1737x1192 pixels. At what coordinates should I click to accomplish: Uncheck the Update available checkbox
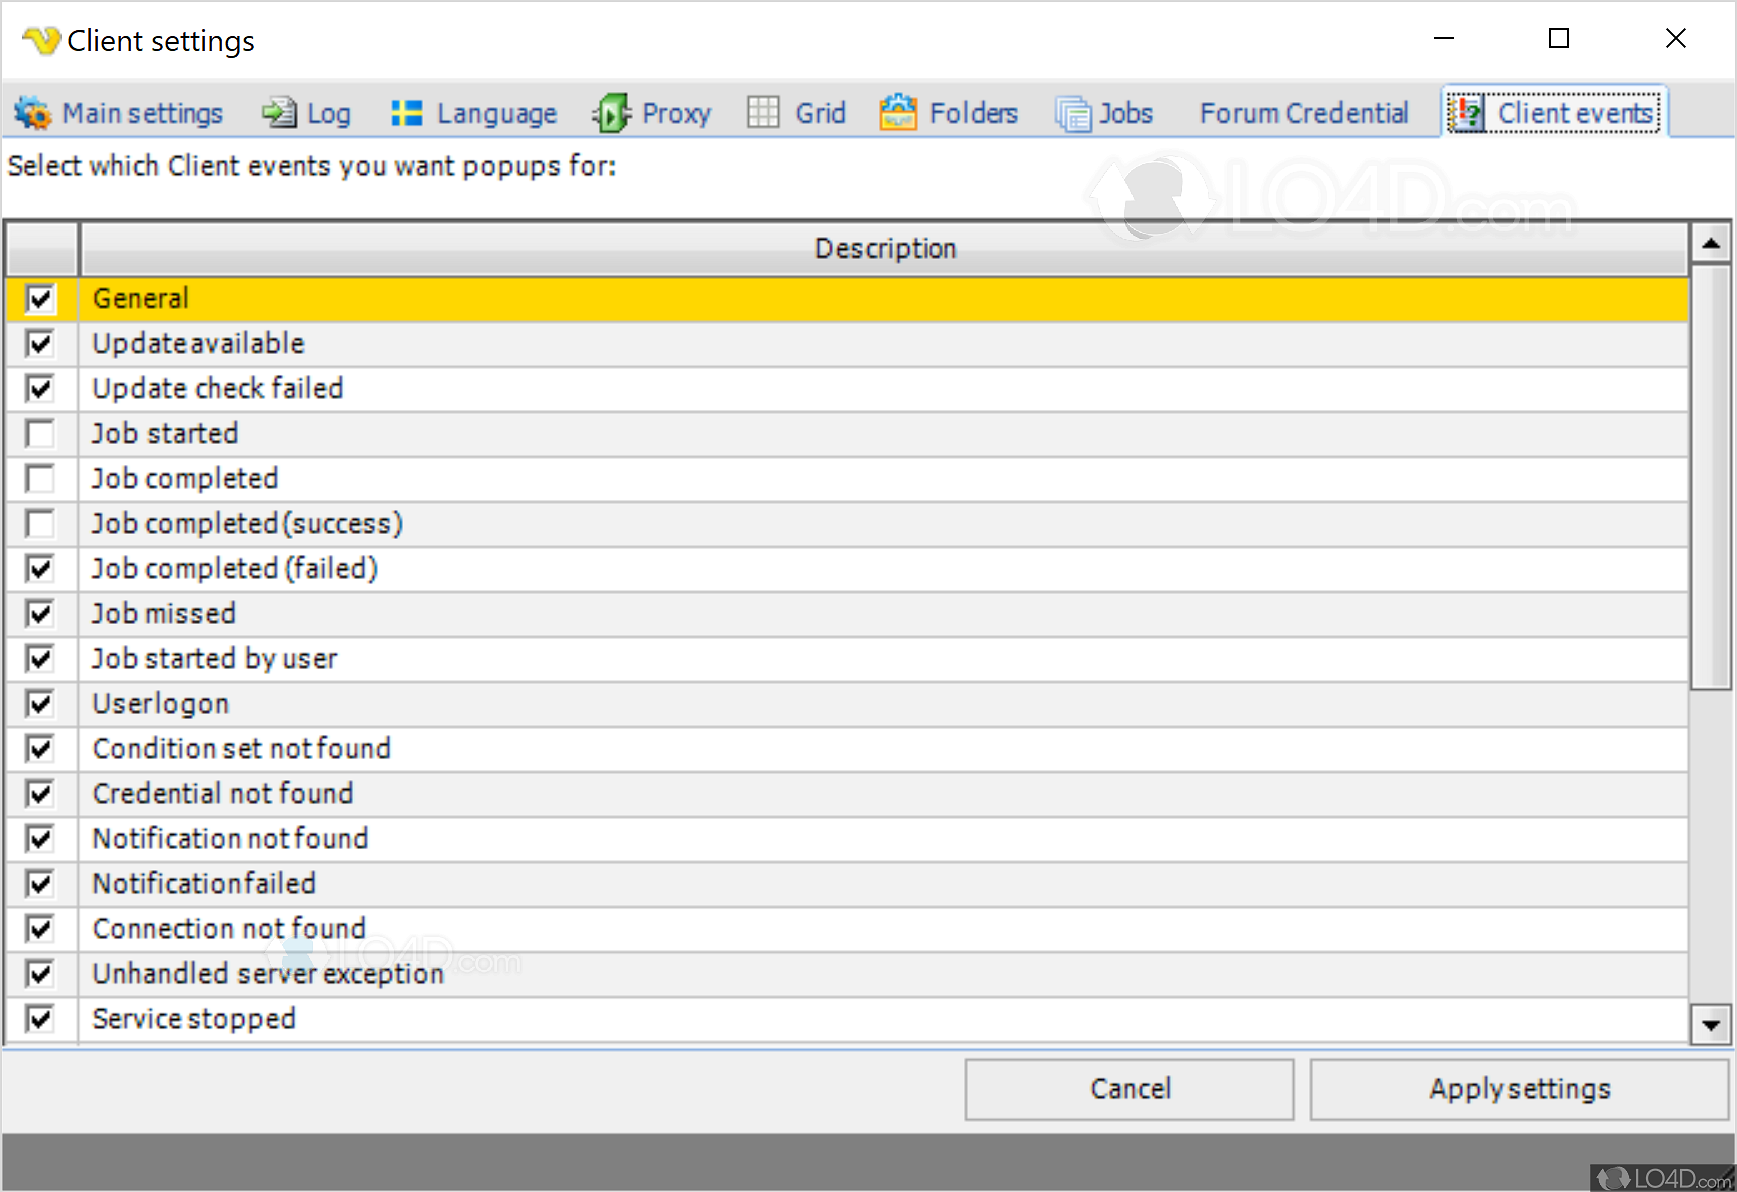pyautogui.click(x=40, y=344)
